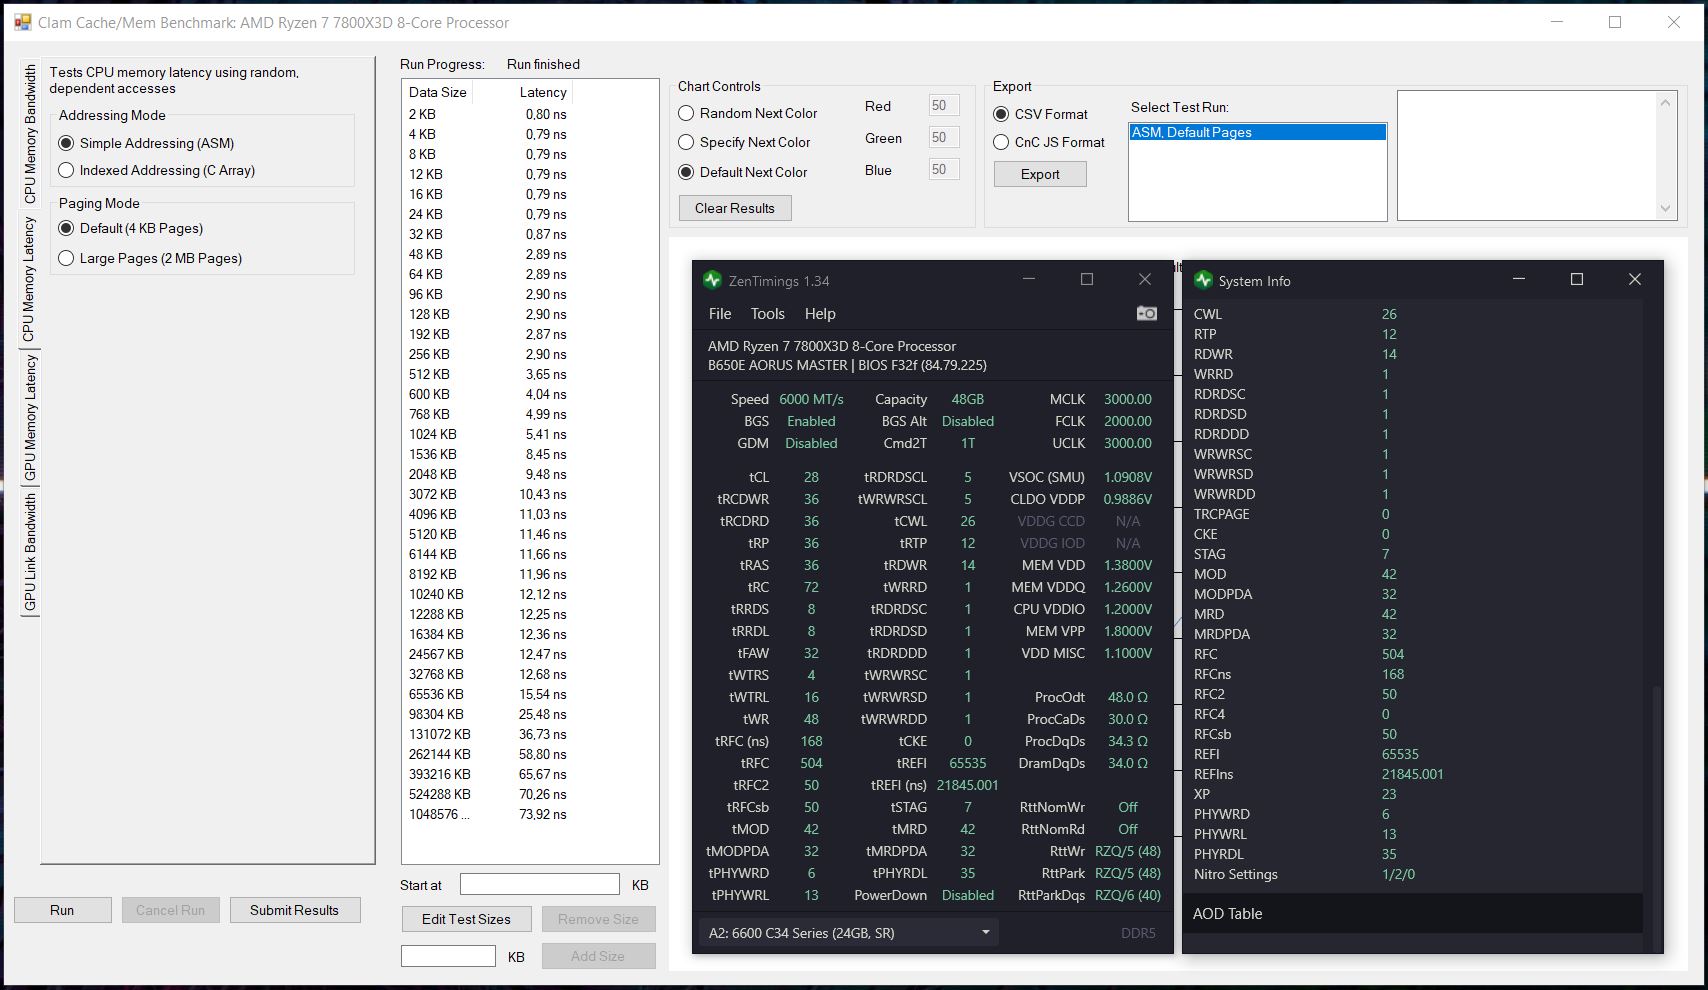Click the ZenTimings app logo icon
This screenshot has height=990, width=1708.
click(712, 280)
